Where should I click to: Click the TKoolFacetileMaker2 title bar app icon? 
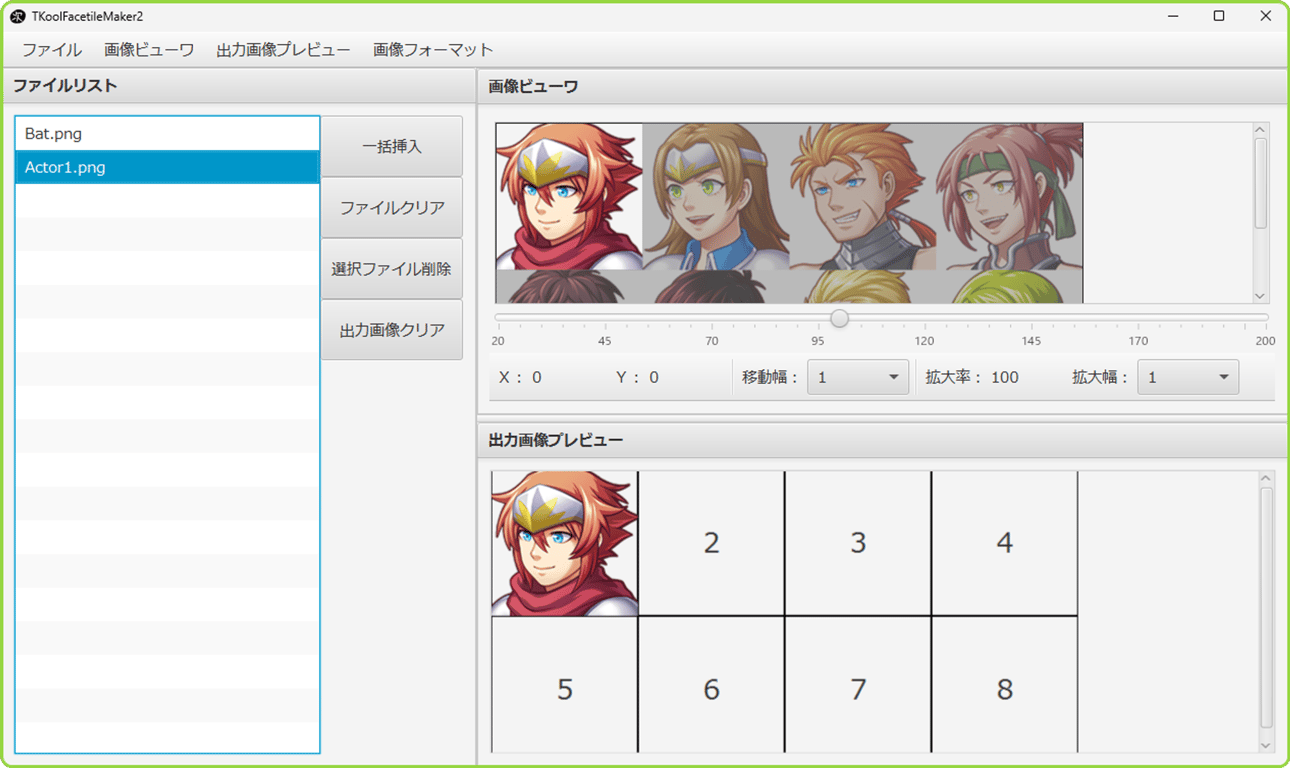18,16
